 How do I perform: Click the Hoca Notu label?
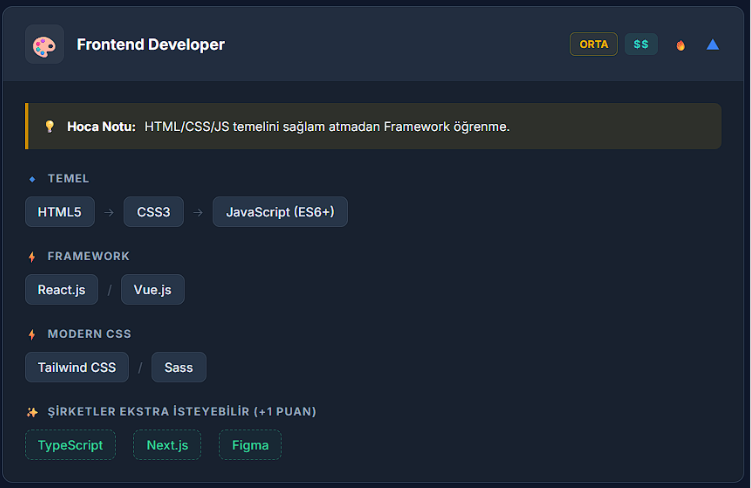pyautogui.click(x=101, y=126)
